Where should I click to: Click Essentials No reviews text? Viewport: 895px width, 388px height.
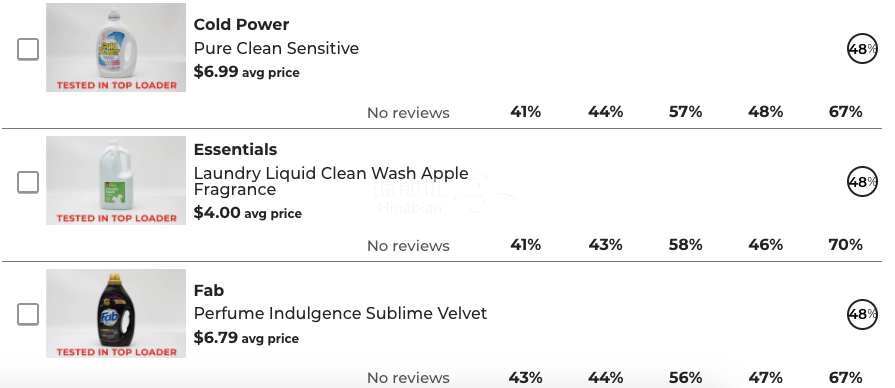(408, 246)
